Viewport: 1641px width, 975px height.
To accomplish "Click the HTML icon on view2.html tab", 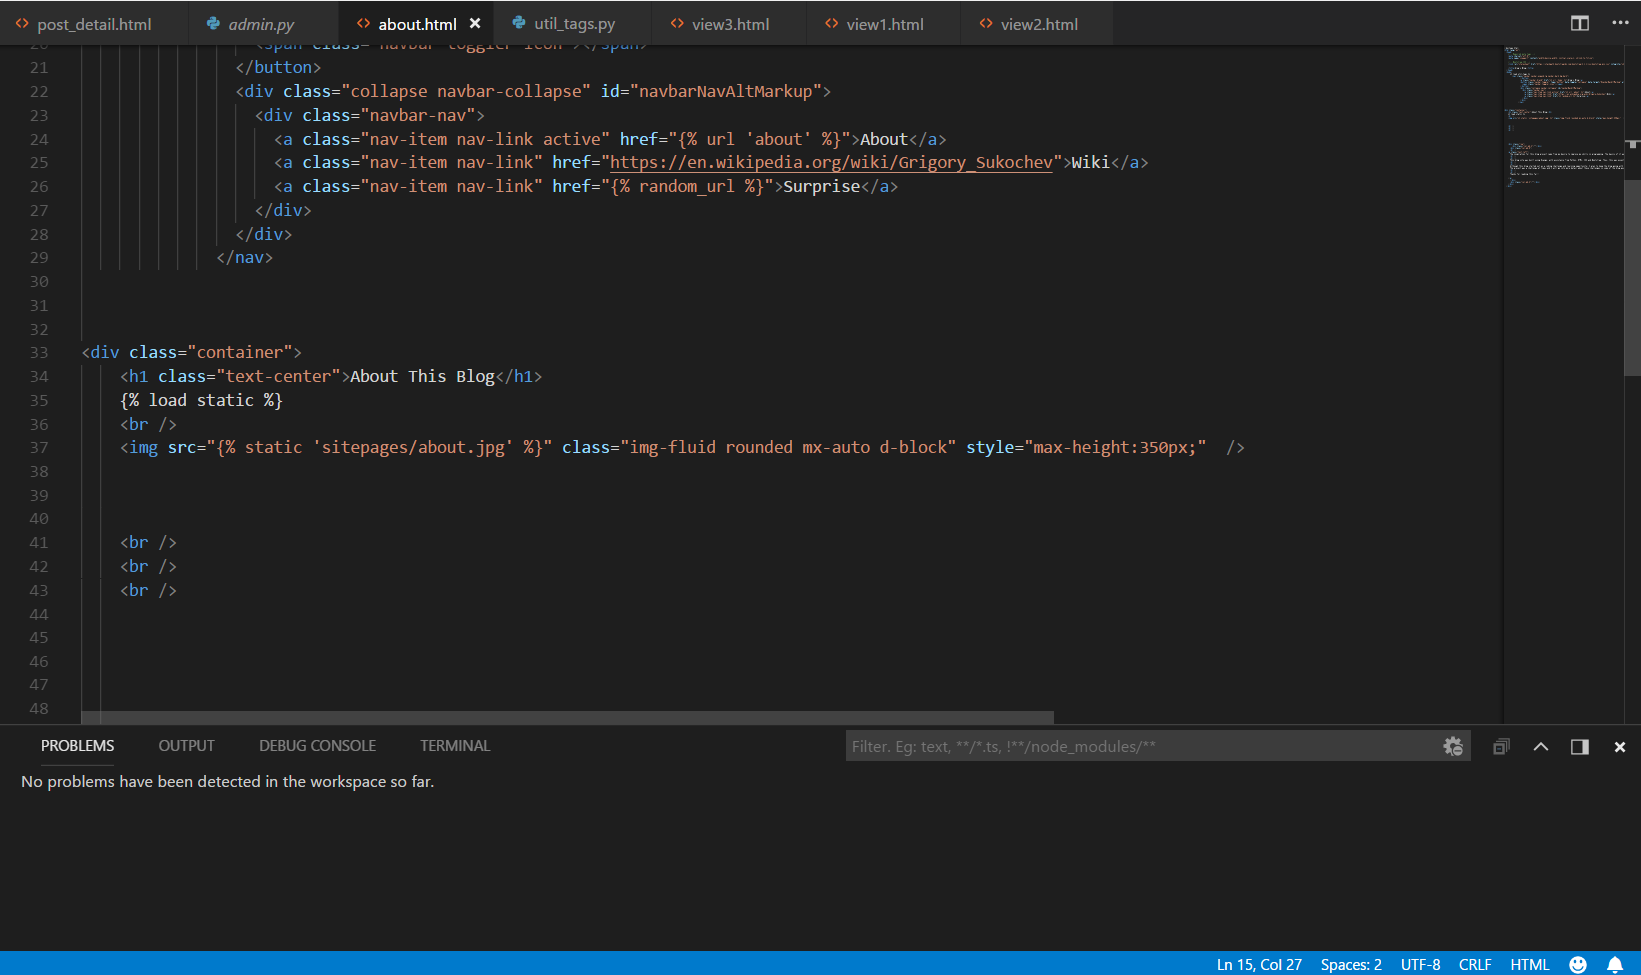I will (986, 24).
